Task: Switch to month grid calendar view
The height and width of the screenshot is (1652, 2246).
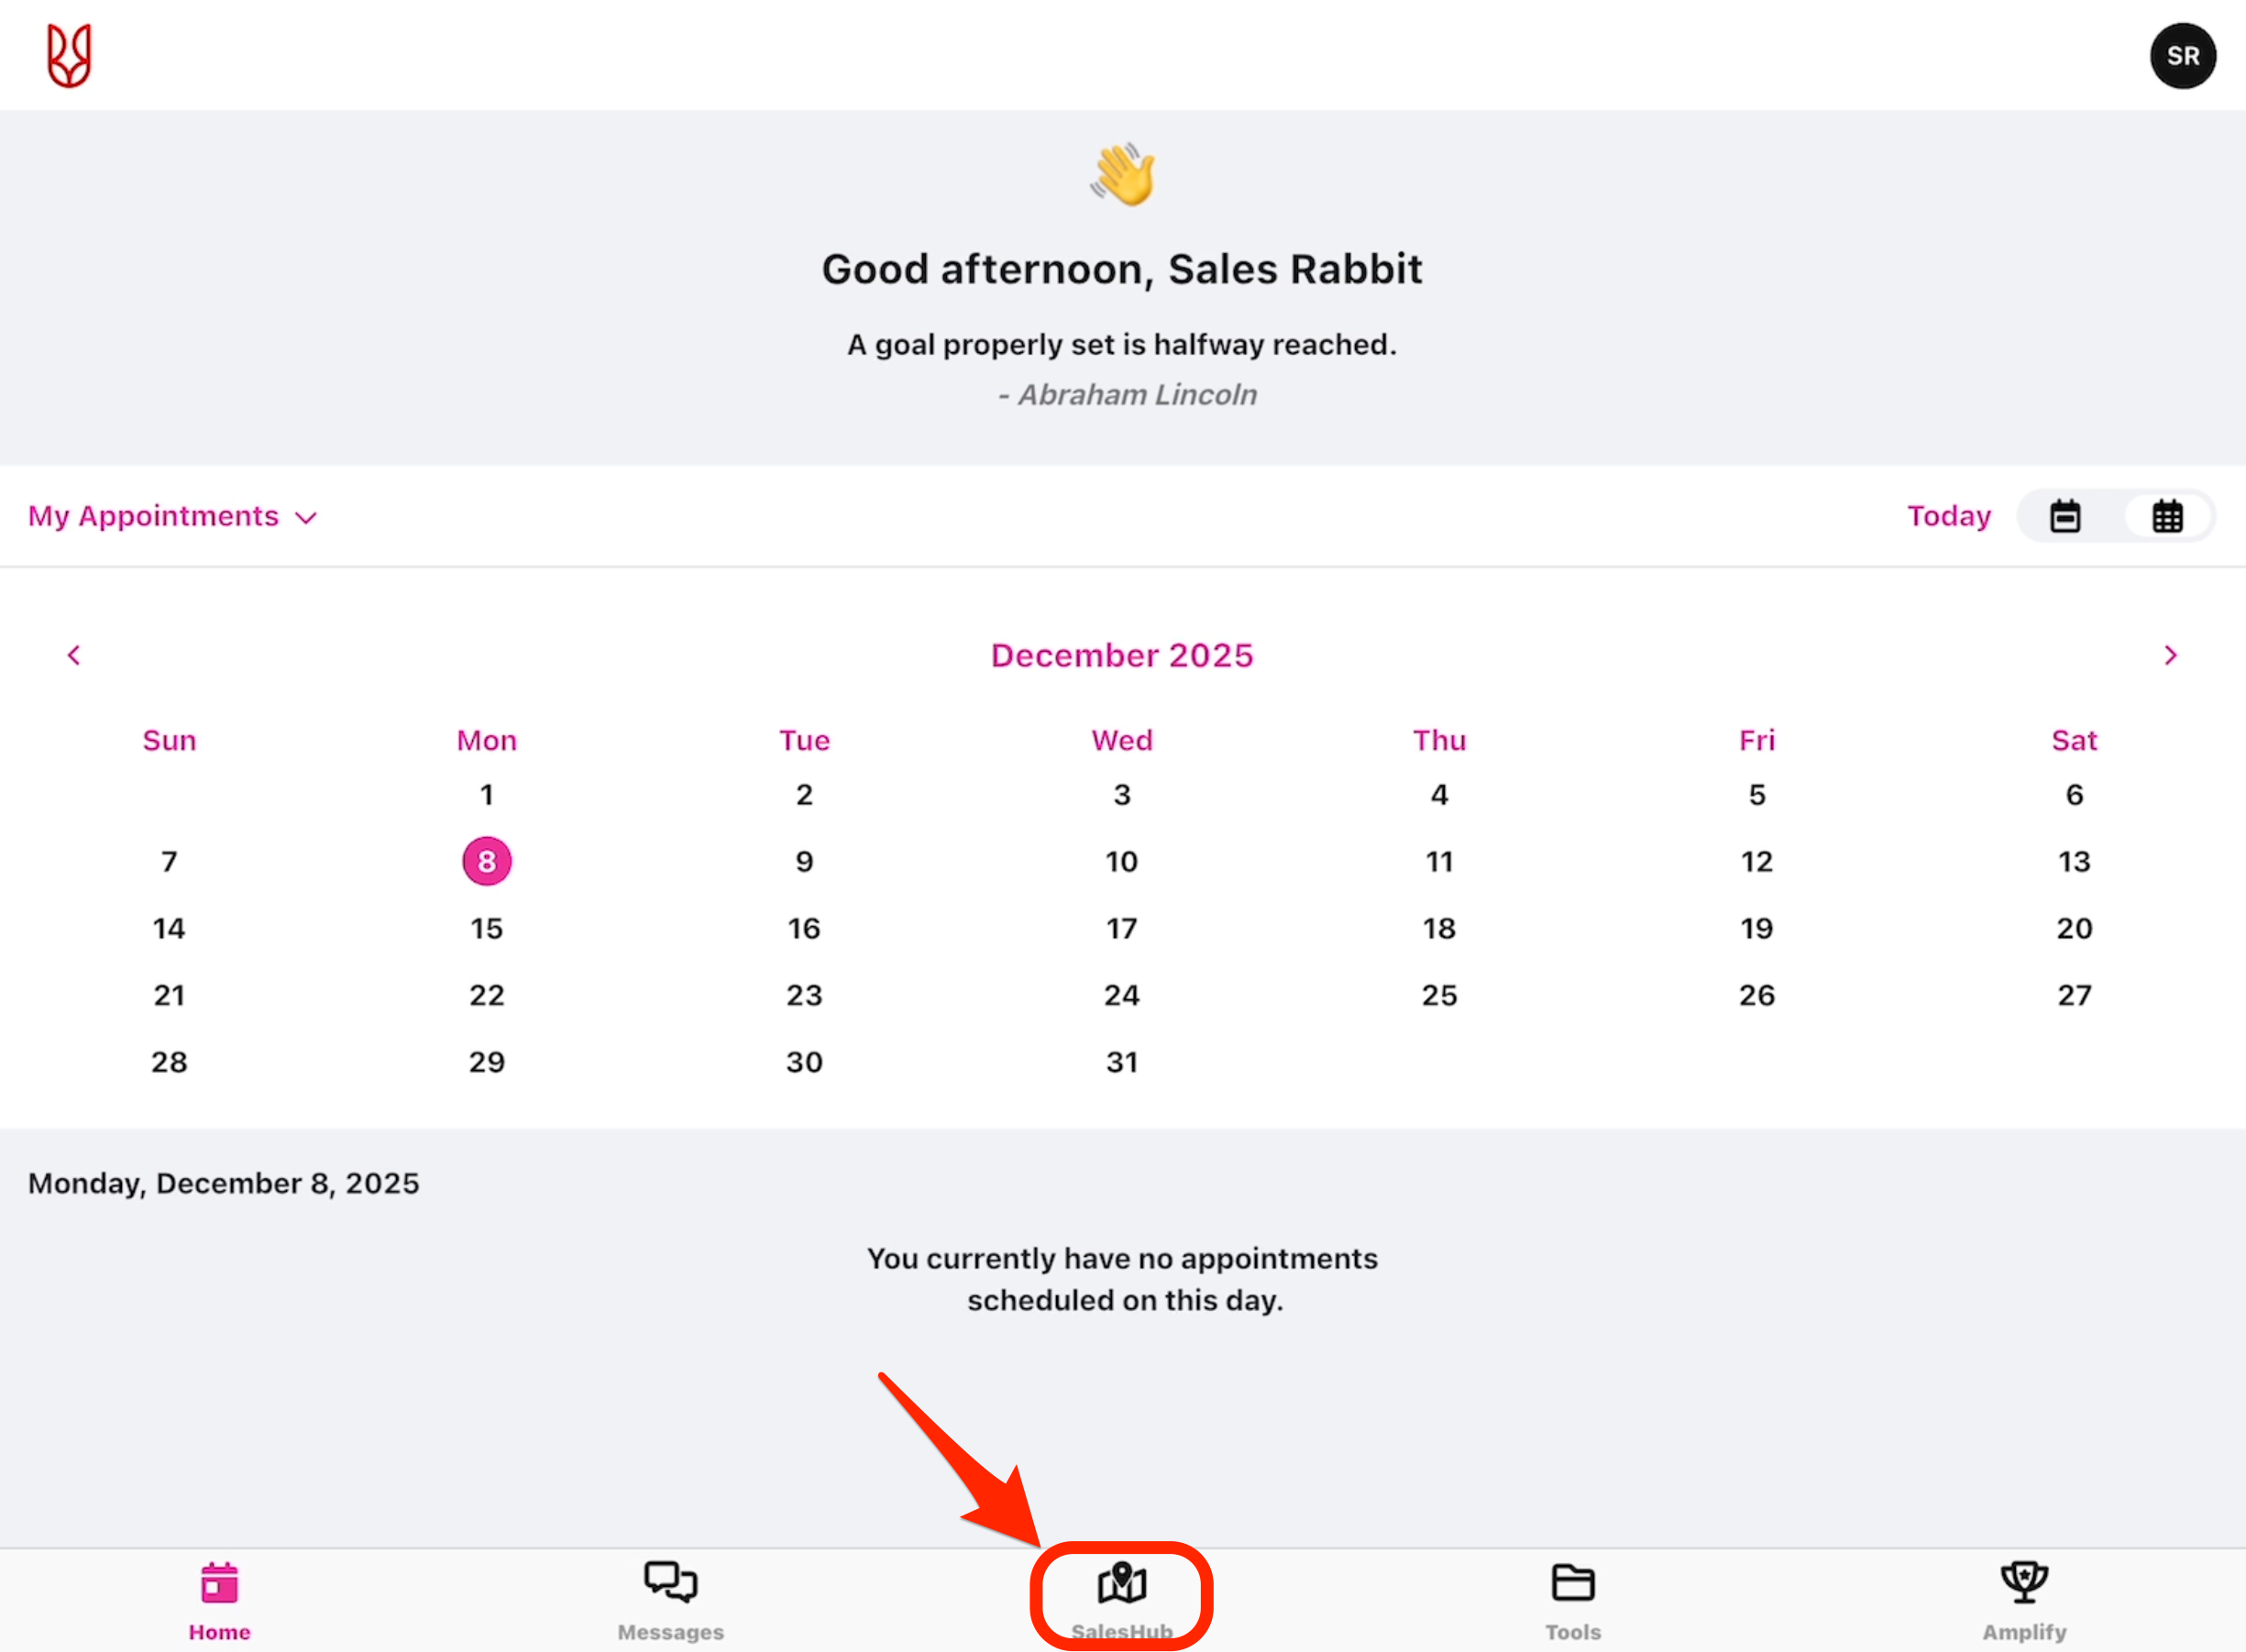Action: (2167, 516)
